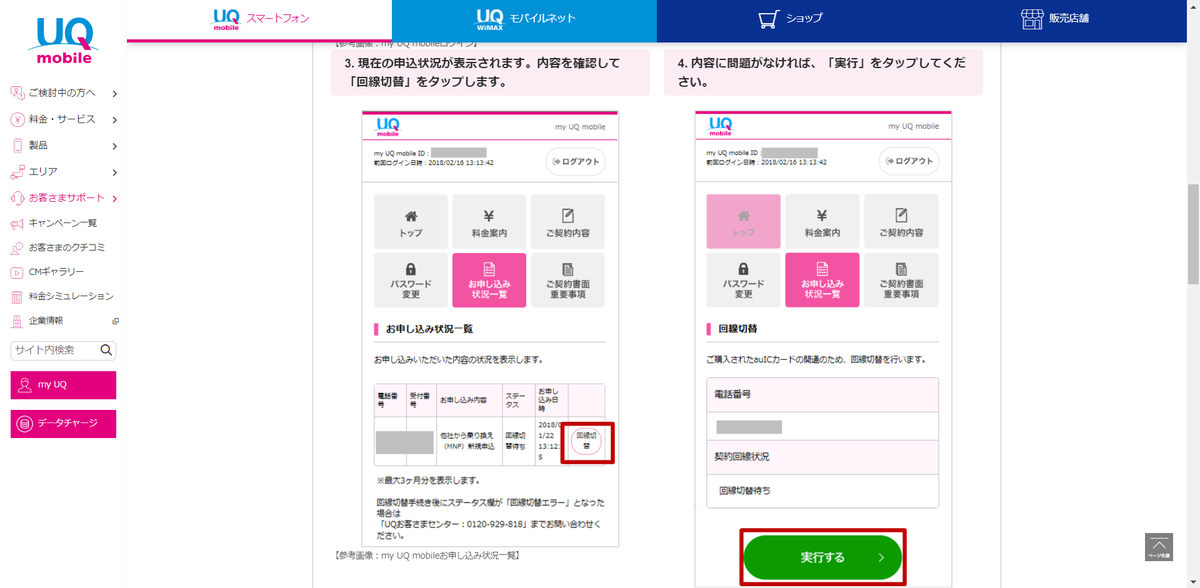Open the スマートフォン top tab
This screenshot has height=588, width=1200.
[260, 20]
